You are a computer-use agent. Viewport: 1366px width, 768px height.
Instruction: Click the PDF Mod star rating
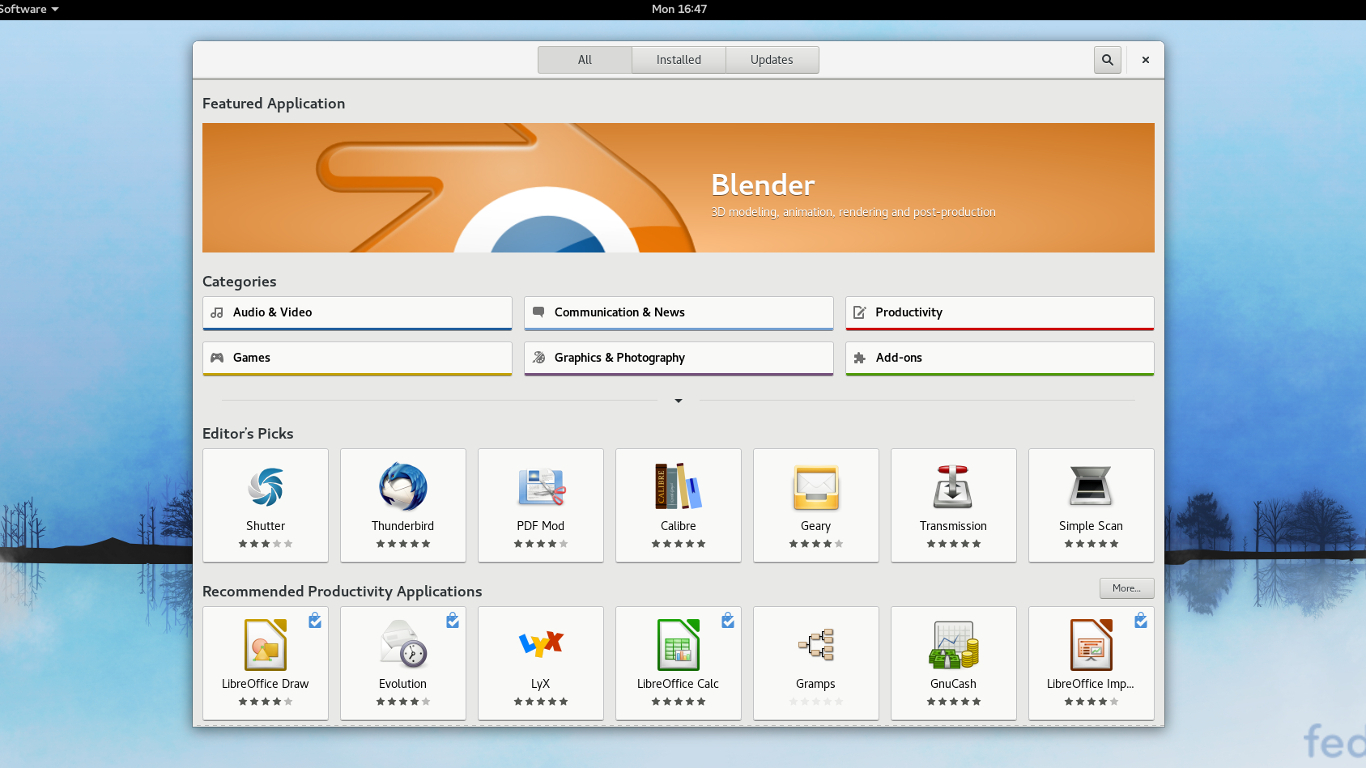[541, 544]
